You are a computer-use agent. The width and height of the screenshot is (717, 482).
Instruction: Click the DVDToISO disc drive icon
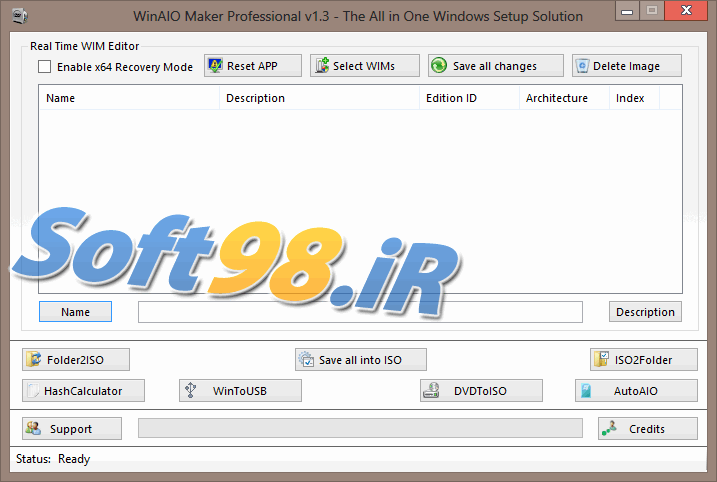[431, 391]
